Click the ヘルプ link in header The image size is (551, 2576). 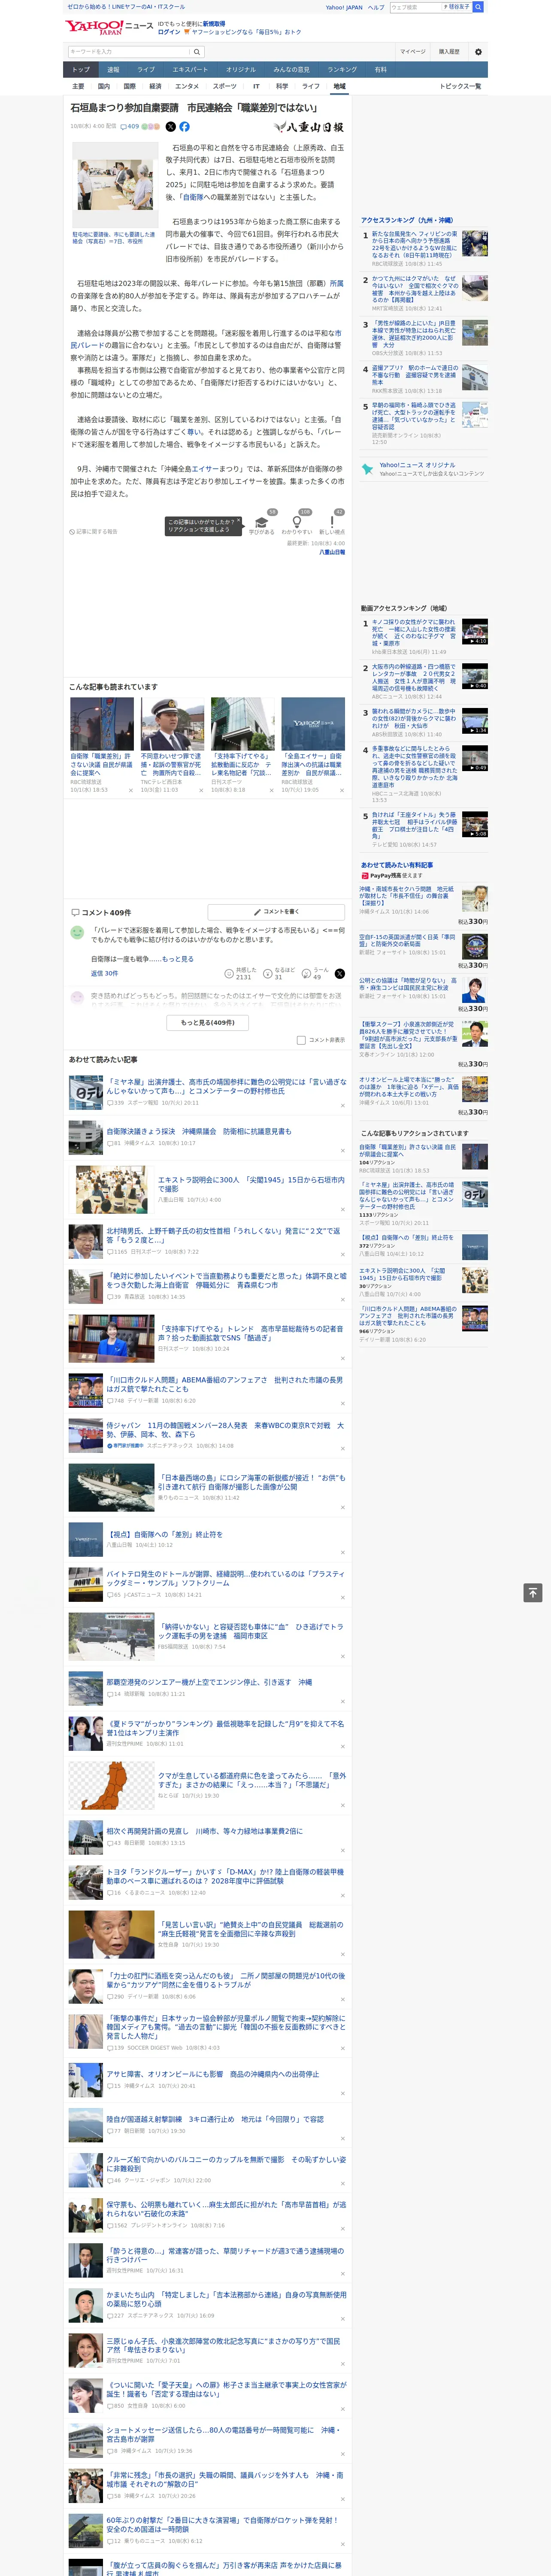tap(376, 7)
